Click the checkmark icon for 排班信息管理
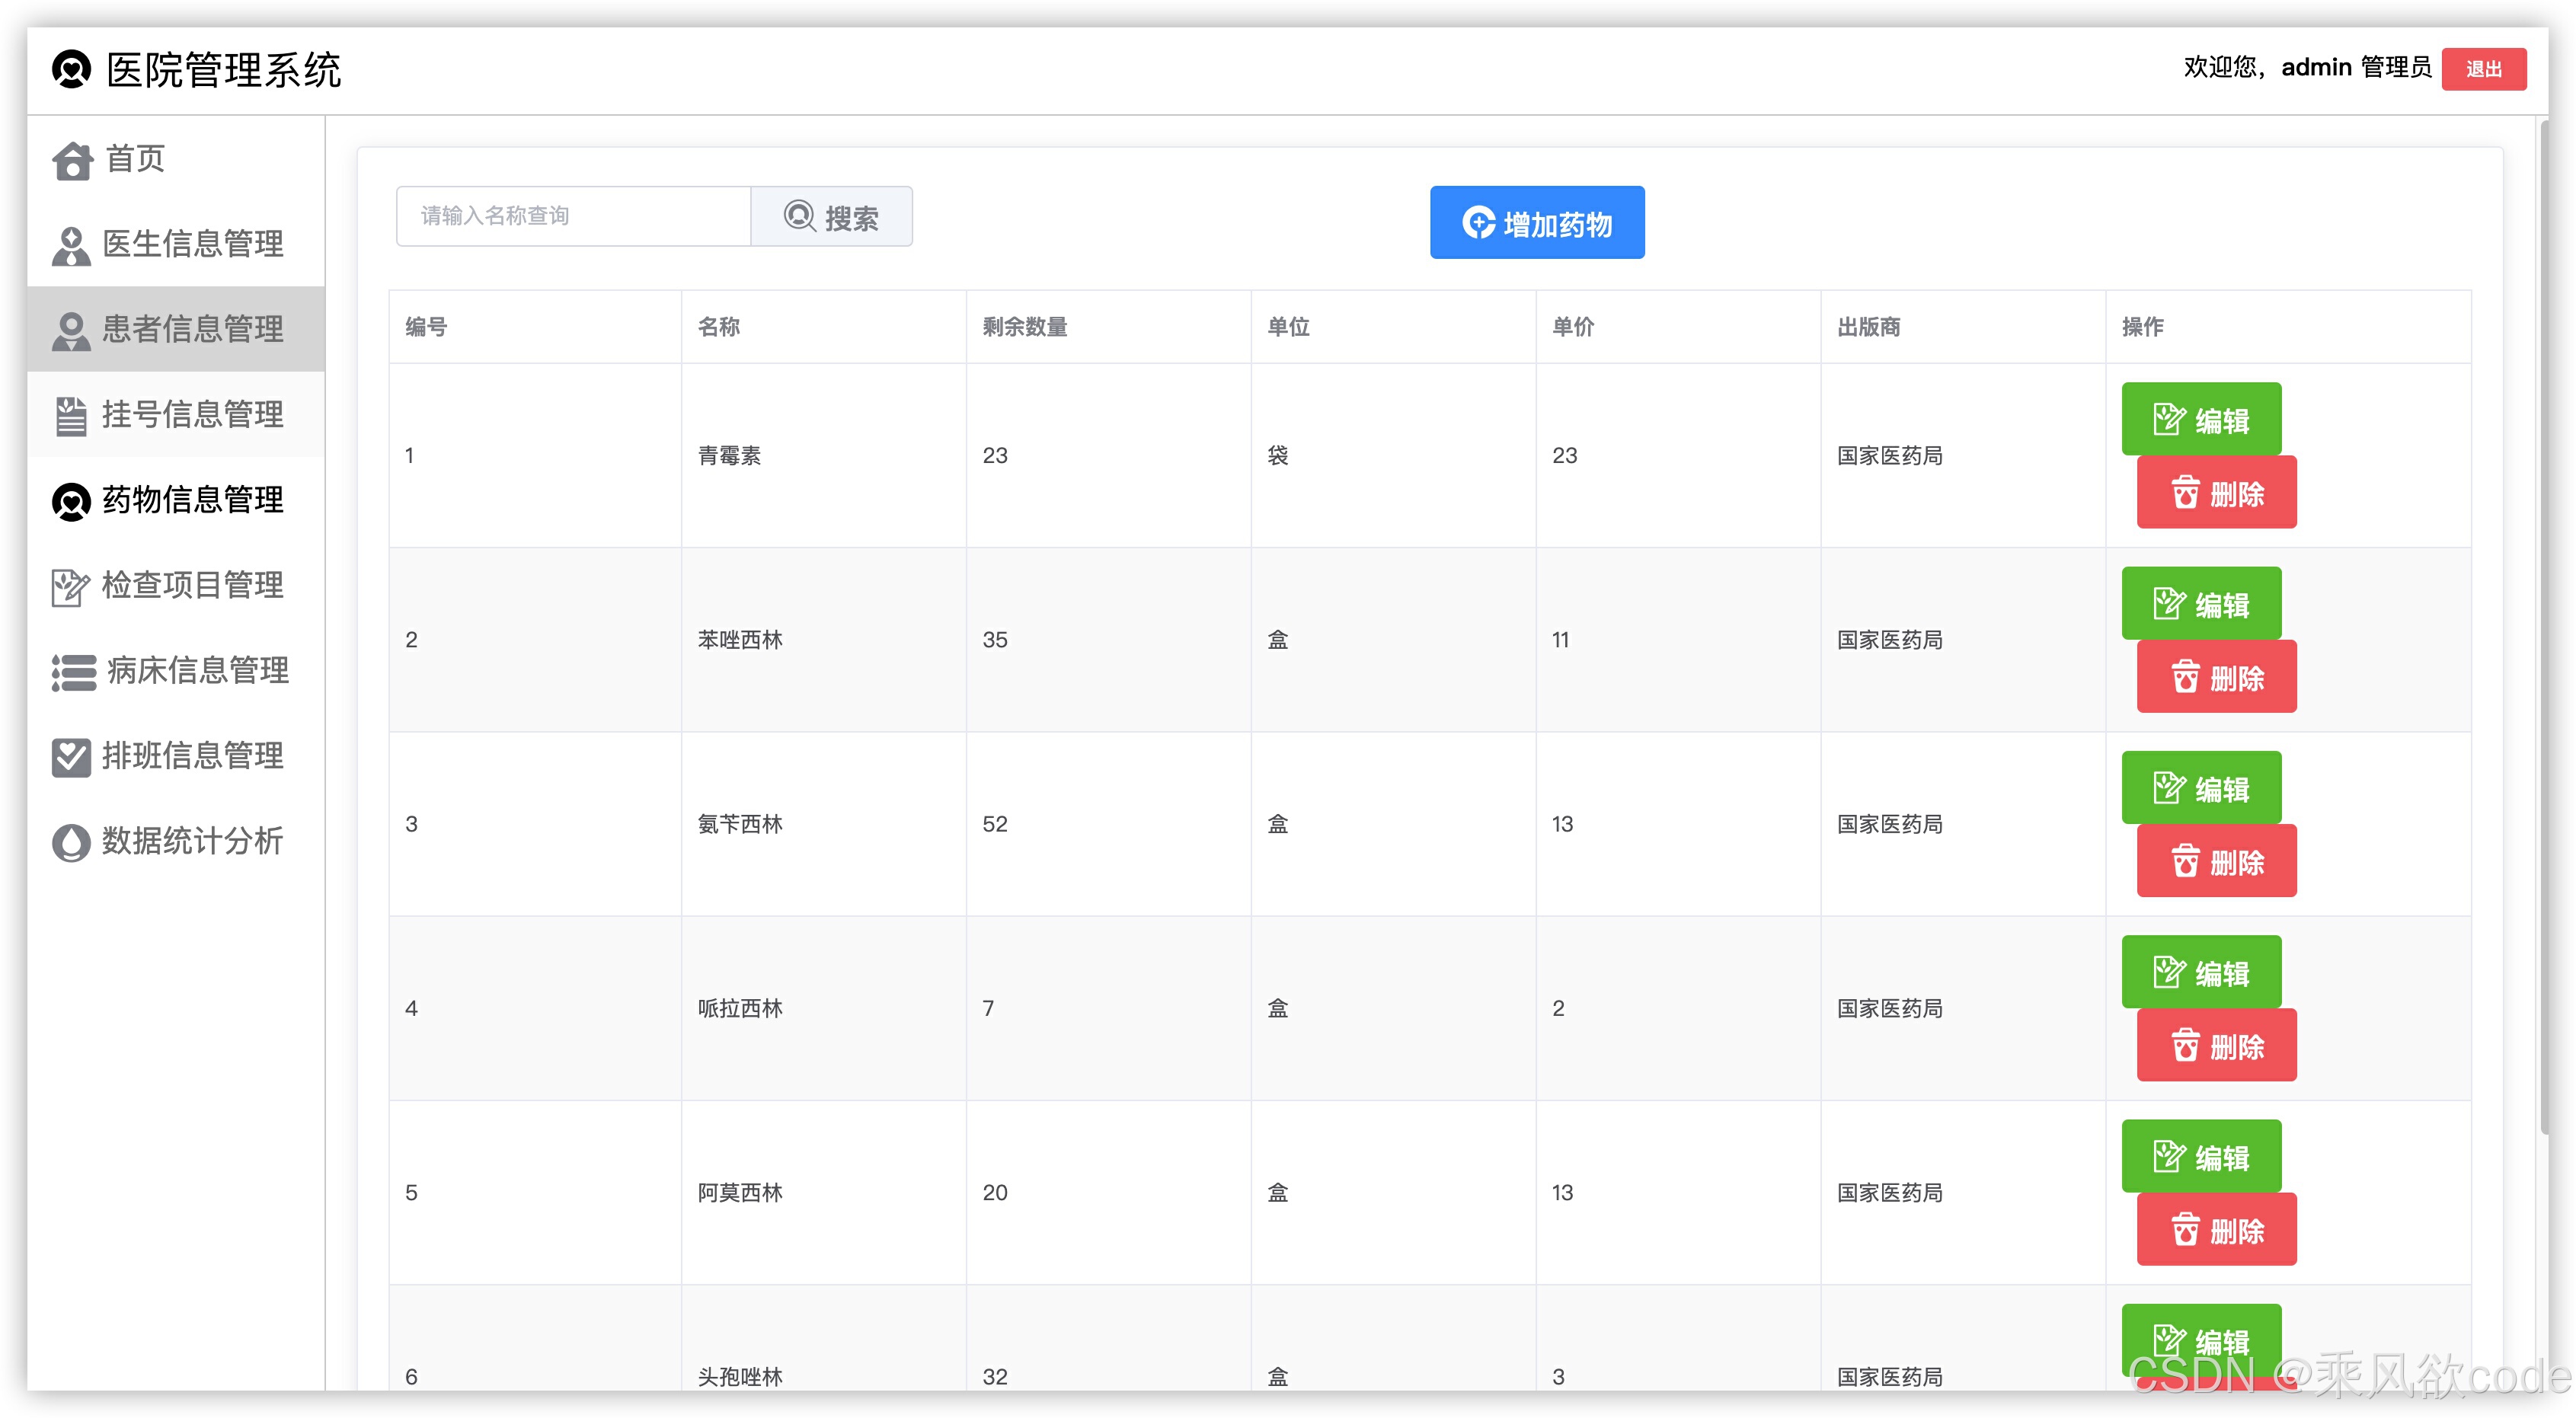This screenshot has width=2576, height=1418. click(71, 757)
